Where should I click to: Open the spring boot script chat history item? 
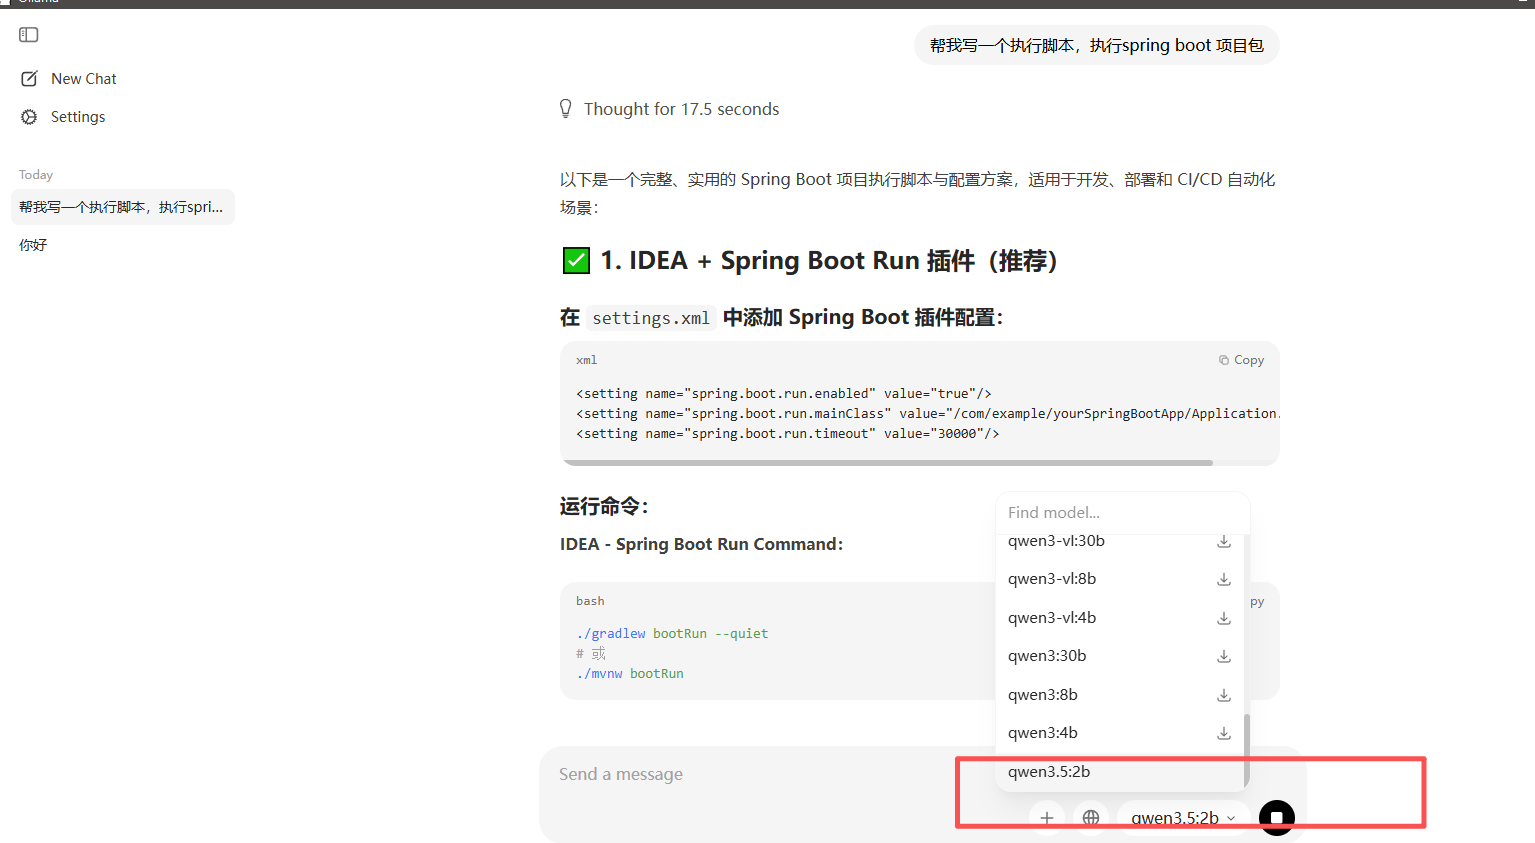123,207
